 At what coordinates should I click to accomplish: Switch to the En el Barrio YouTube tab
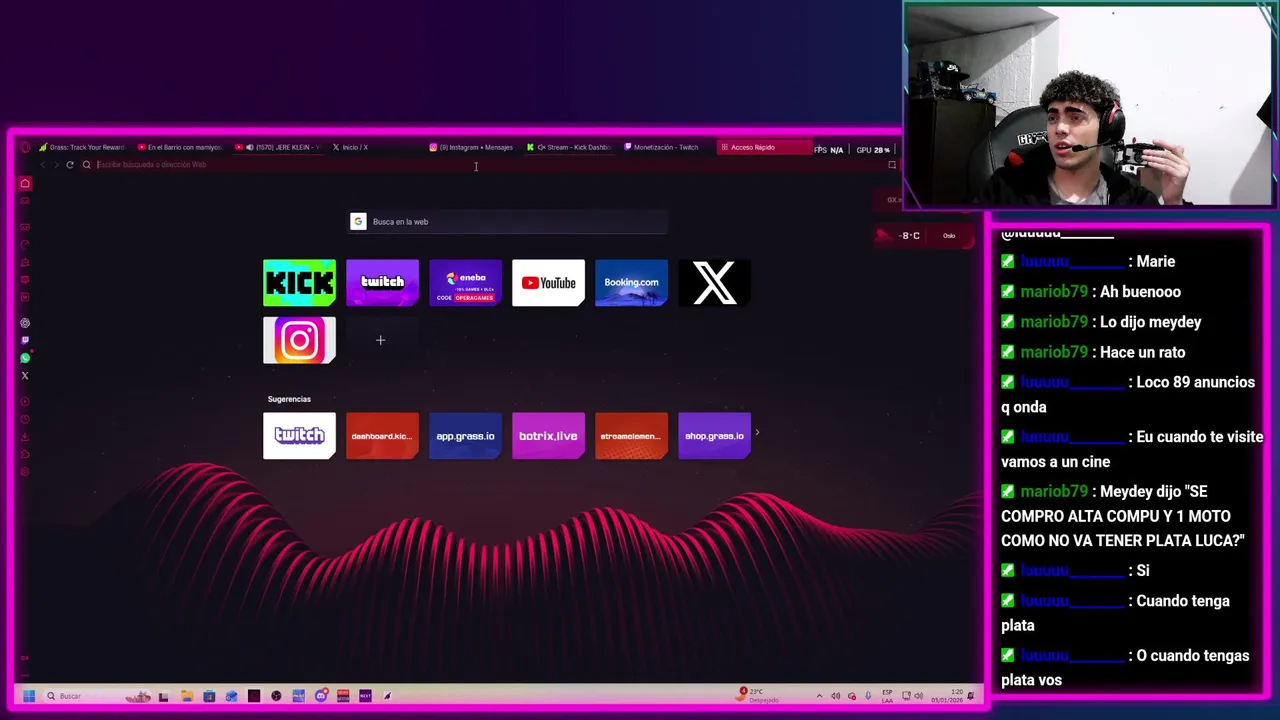(180, 147)
